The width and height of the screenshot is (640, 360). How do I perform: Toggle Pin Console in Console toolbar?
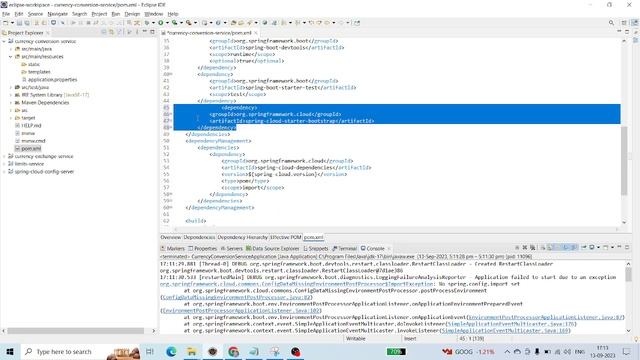pos(584,248)
